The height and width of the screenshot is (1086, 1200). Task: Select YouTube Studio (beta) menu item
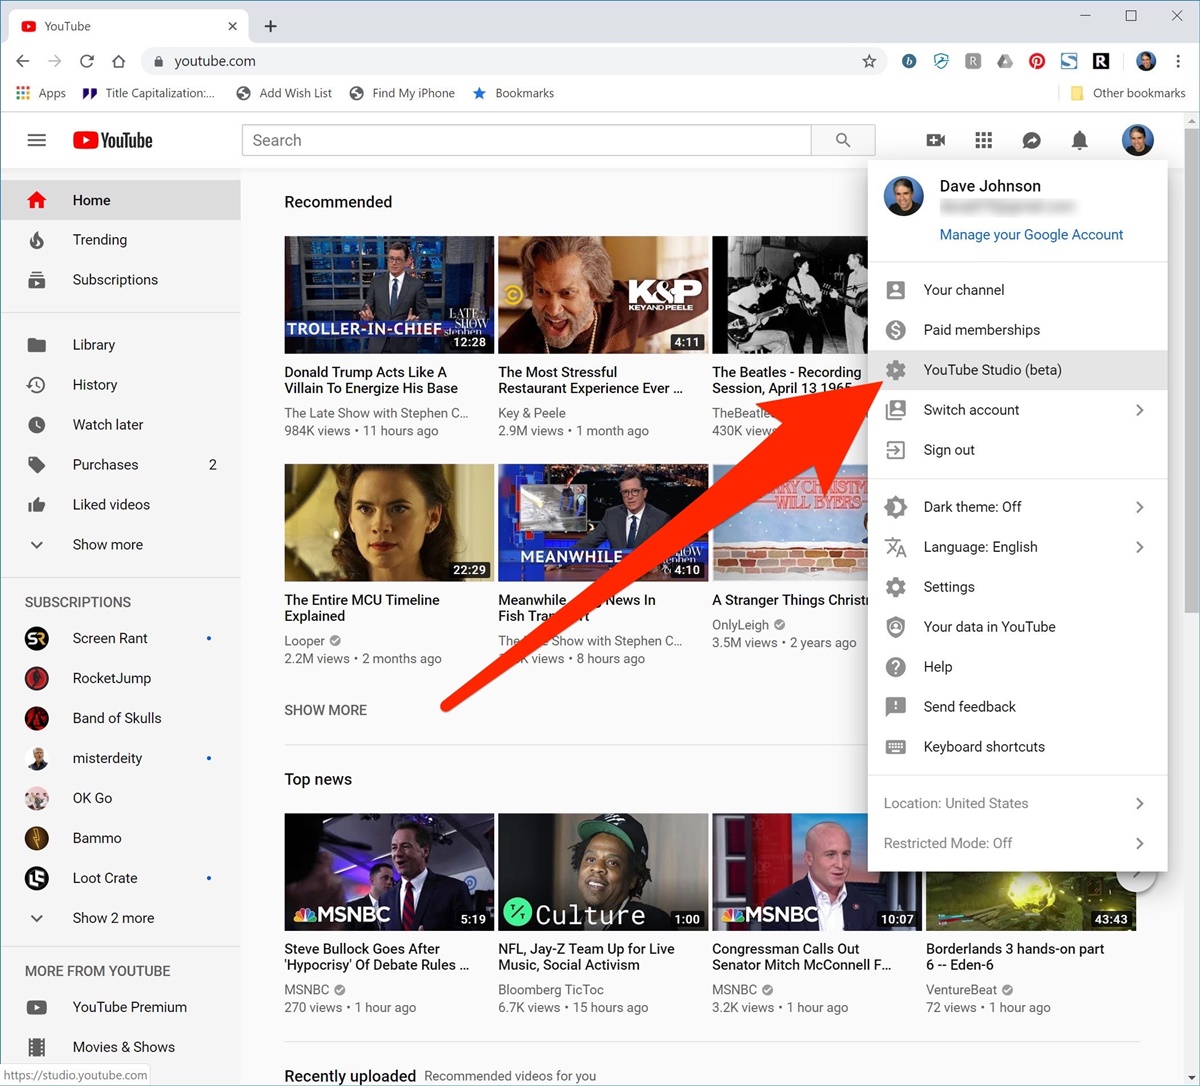click(992, 370)
